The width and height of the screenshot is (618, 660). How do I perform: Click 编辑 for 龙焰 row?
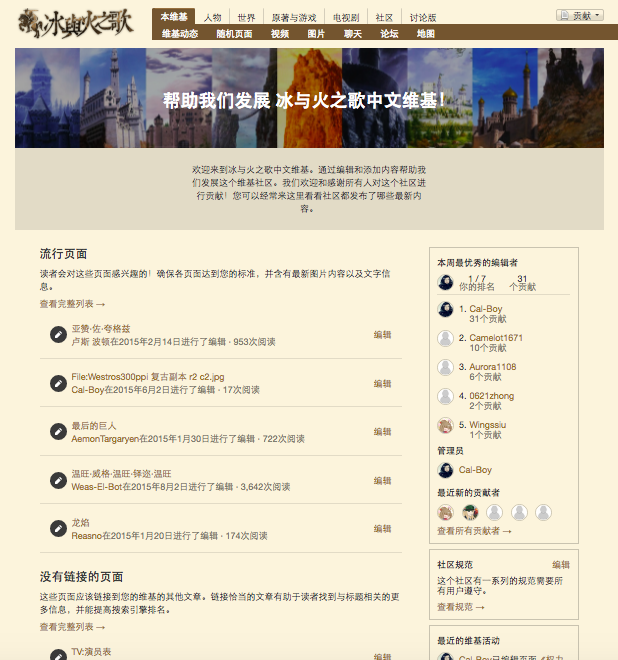pos(383,529)
